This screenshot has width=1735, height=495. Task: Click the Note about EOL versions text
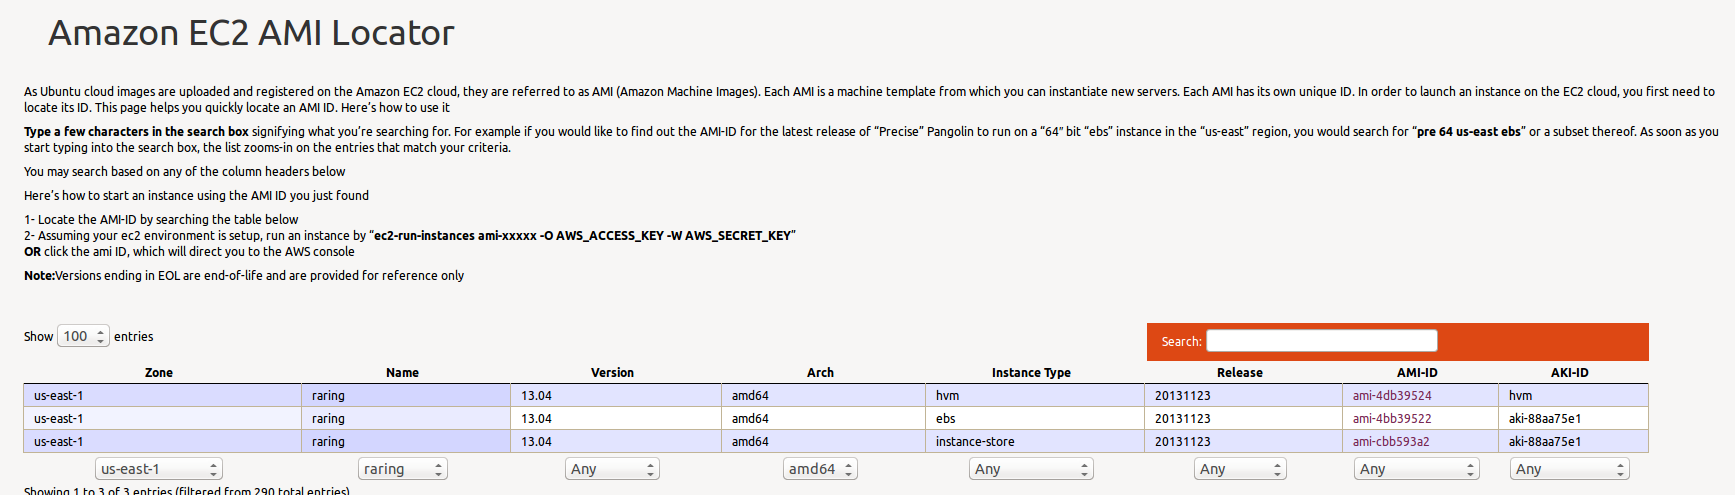[x=244, y=276]
